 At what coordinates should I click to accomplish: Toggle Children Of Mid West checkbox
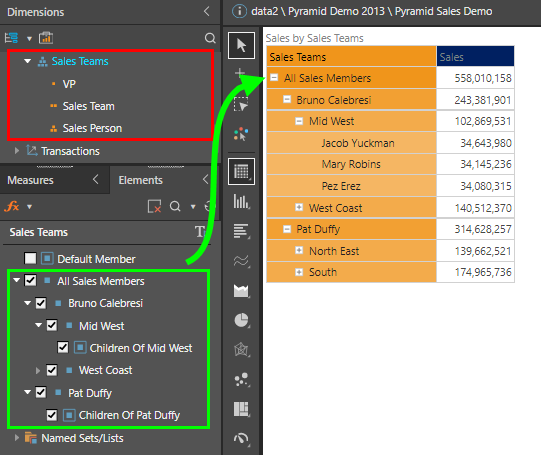coord(63,347)
